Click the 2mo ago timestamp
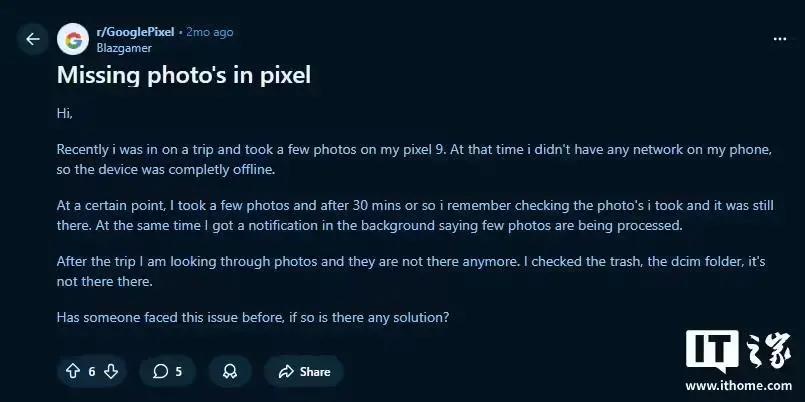The image size is (805, 402). coord(209,32)
